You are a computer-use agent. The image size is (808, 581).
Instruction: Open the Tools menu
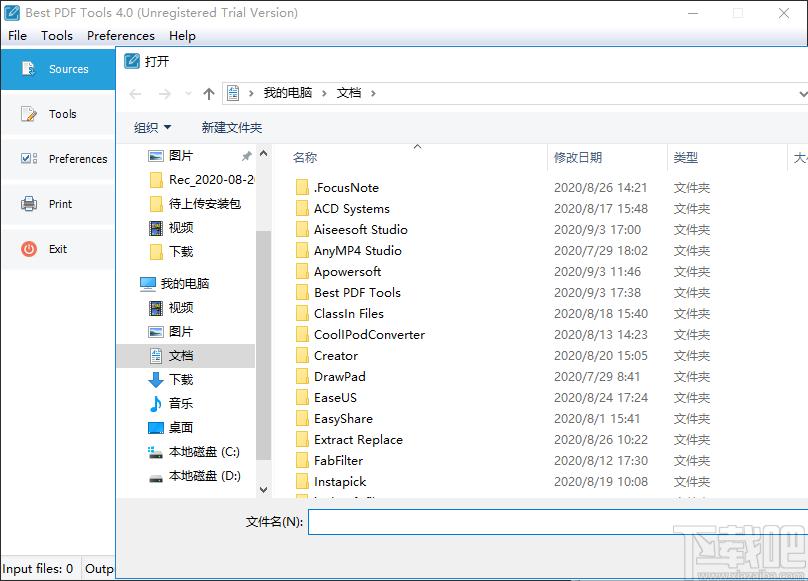(x=57, y=36)
